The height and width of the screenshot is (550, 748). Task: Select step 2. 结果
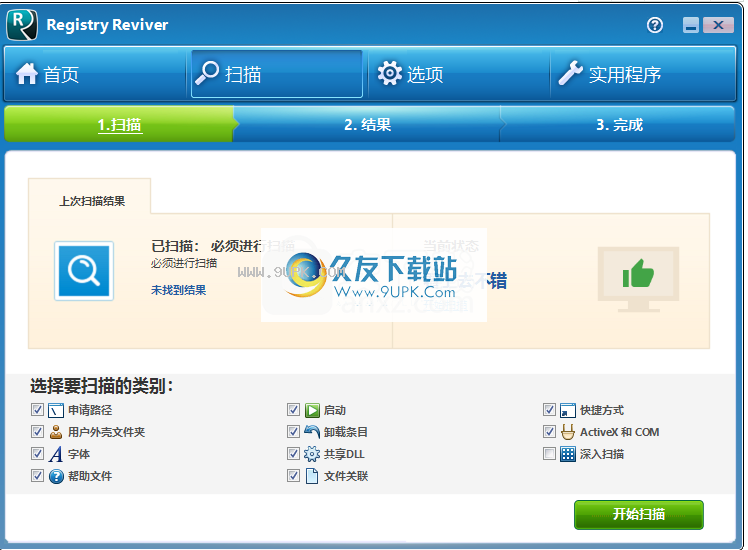[367, 125]
